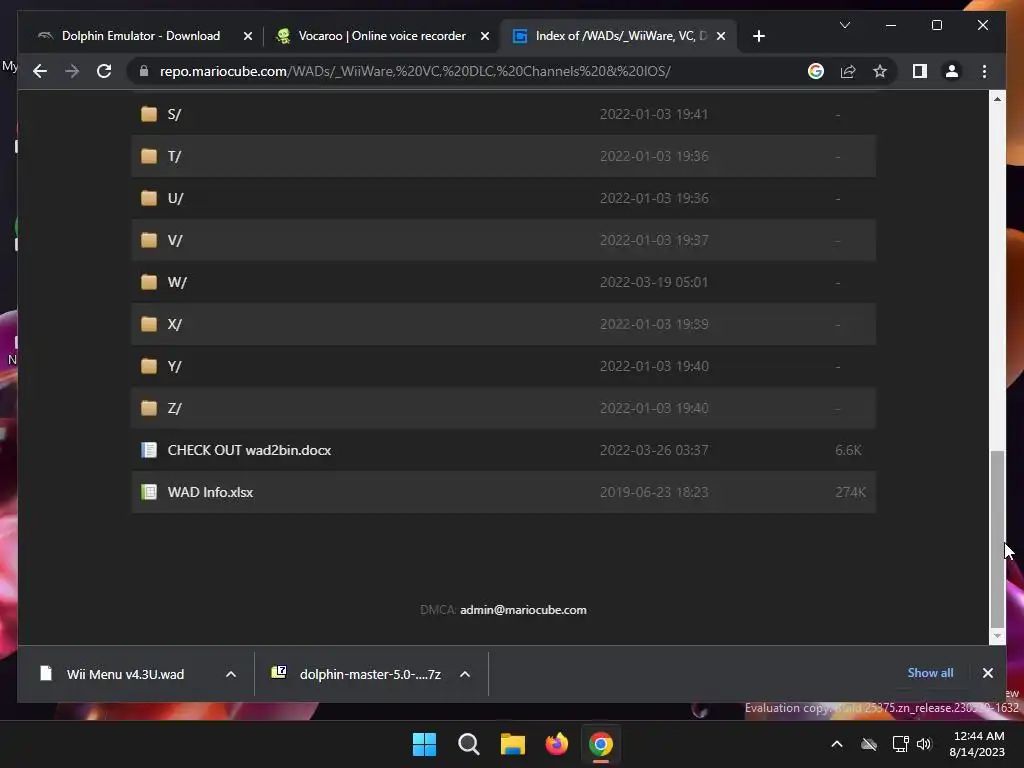The width and height of the screenshot is (1024, 768).
Task: Click the scrollbar down arrow
Action: click(x=997, y=635)
